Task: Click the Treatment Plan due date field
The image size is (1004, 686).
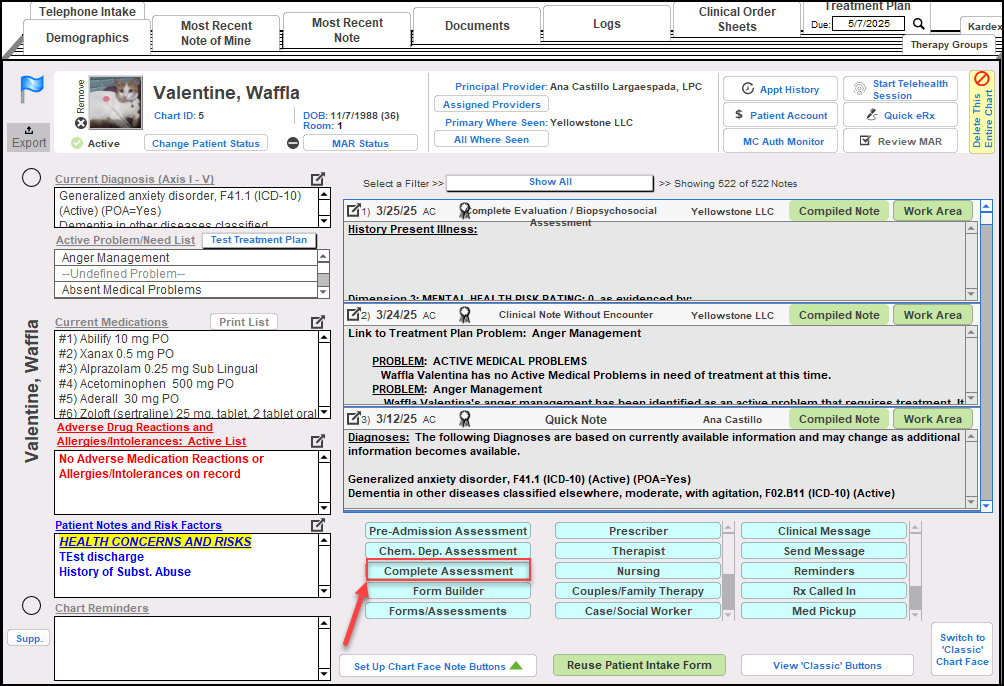Action: (870, 24)
